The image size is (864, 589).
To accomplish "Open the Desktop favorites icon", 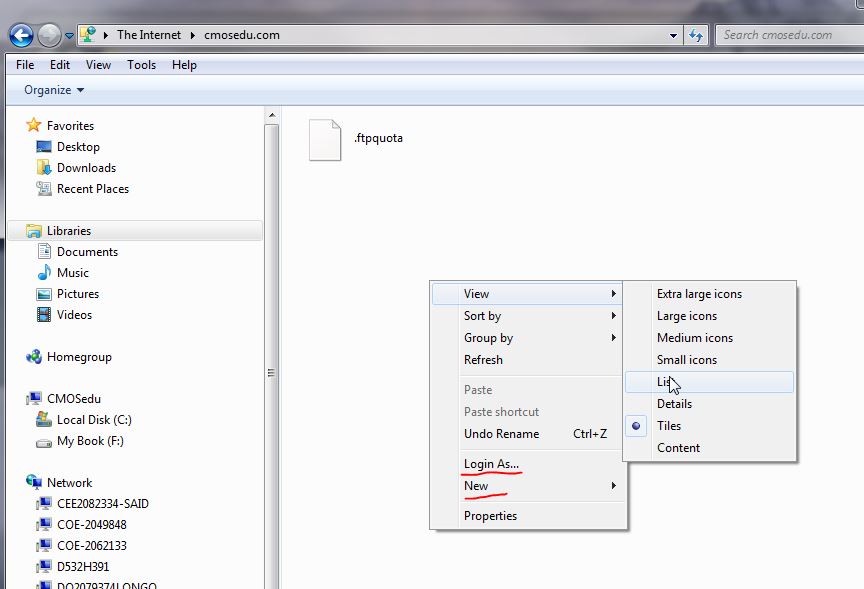I will (x=44, y=147).
